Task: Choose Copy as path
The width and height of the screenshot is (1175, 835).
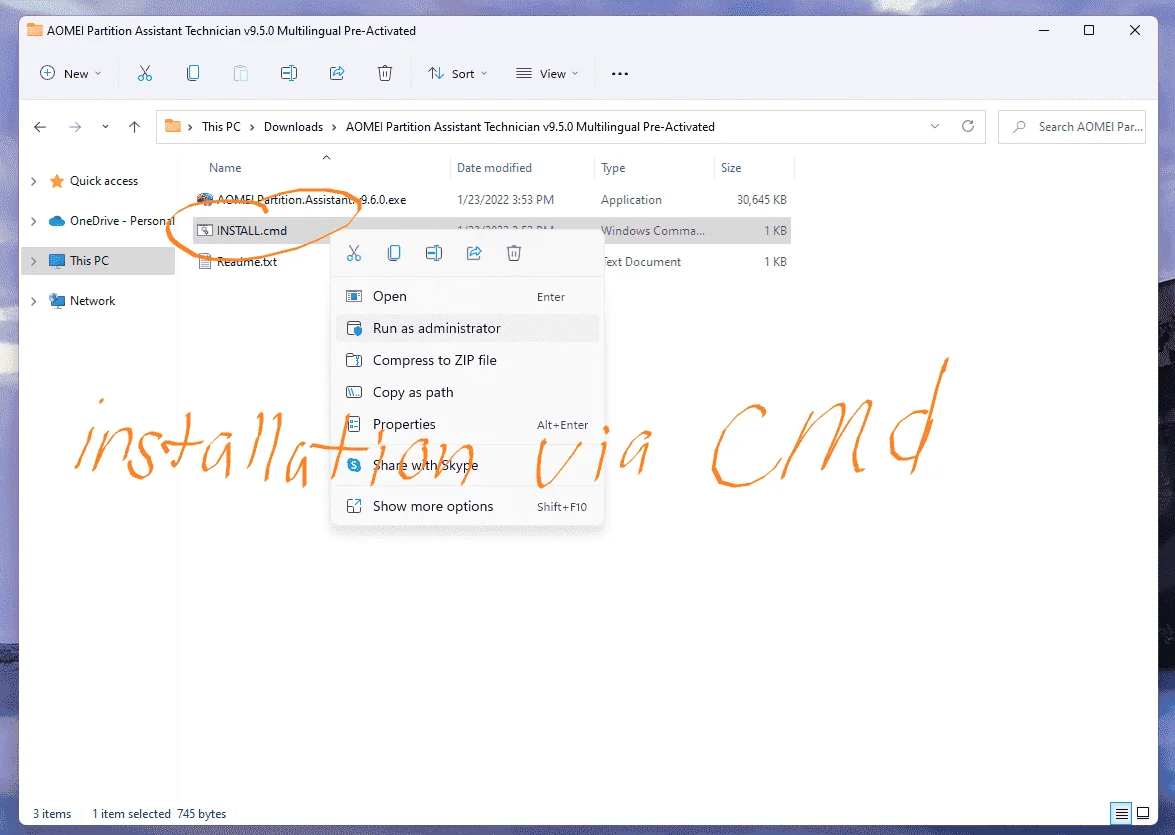Action: pyautogui.click(x=467, y=392)
